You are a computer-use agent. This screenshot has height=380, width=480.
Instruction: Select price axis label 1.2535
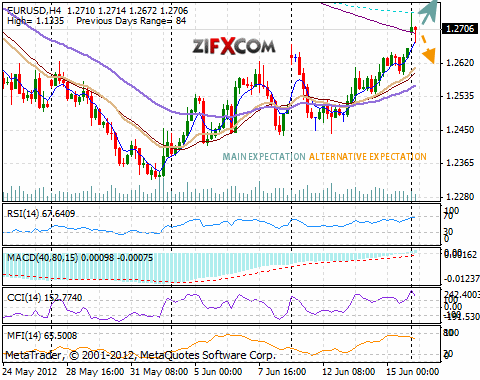click(x=460, y=96)
